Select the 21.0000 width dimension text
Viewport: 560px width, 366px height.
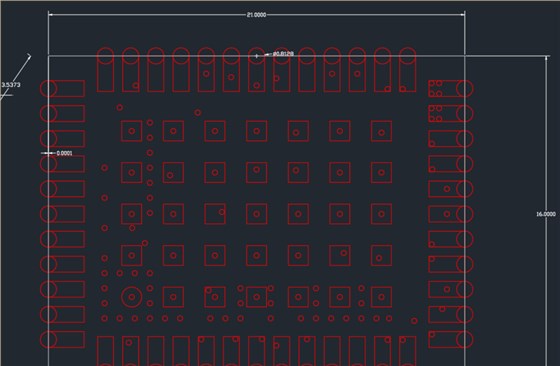click(256, 15)
